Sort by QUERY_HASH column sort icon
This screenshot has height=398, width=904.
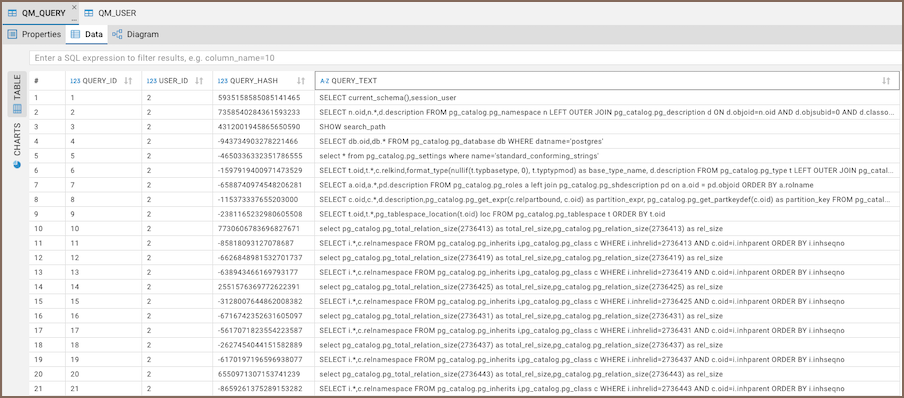(301, 81)
